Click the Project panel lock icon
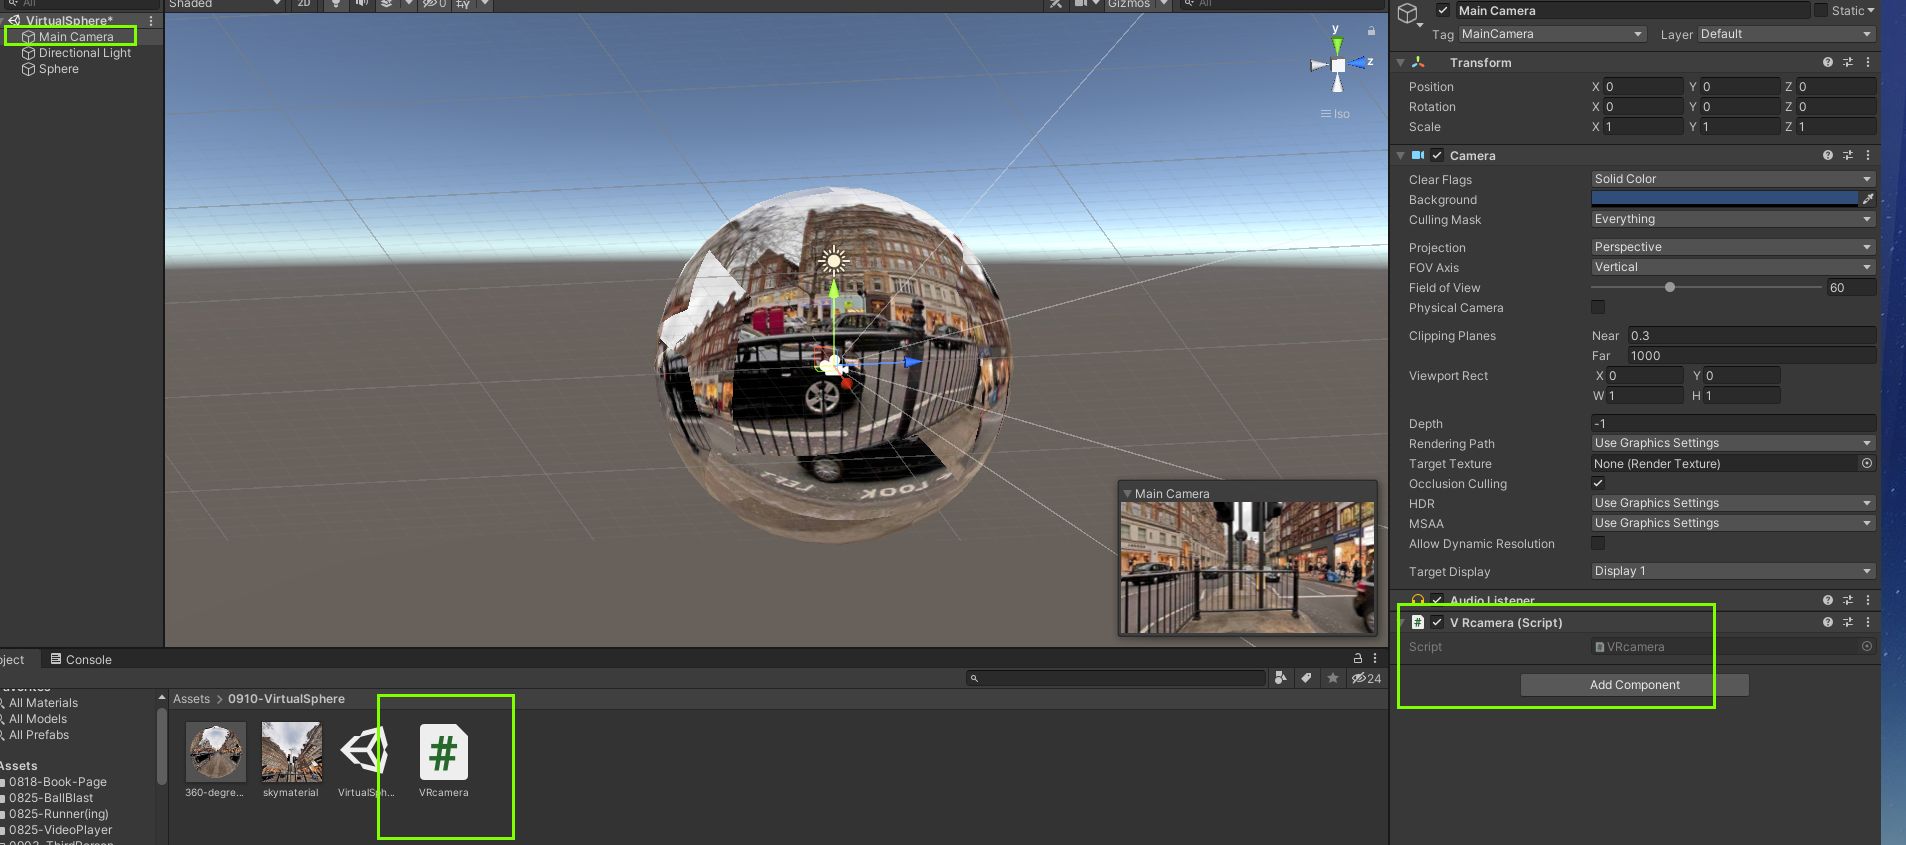This screenshot has height=845, width=1906. click(1358, 659)
